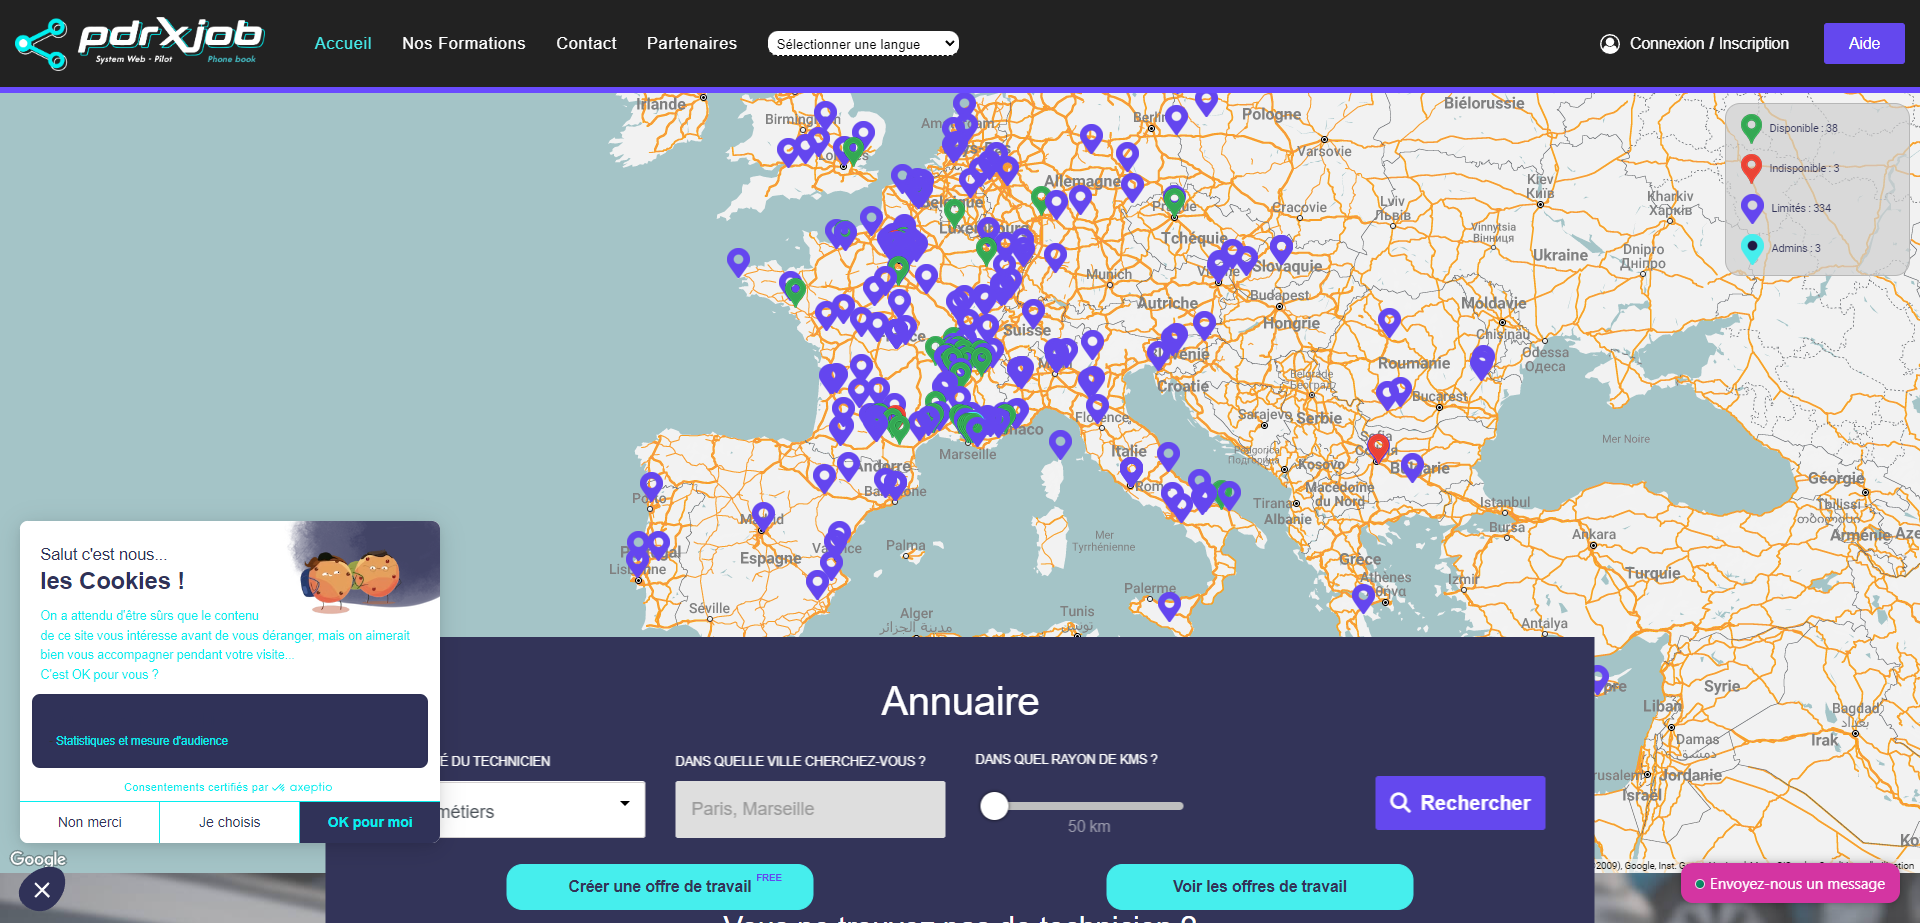Click the purple map pin near Athens

(x=1363, y=597)
